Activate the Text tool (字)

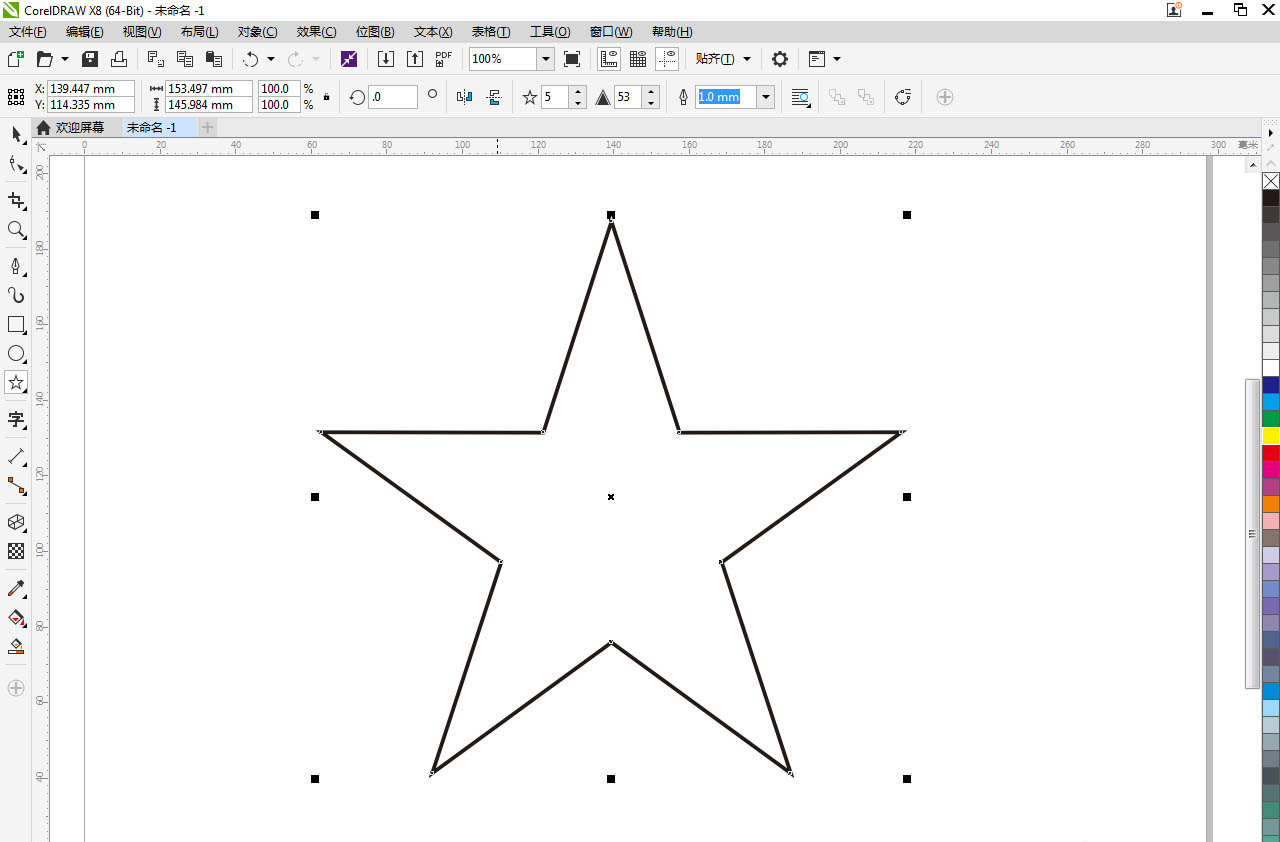(x=16, y=419)
